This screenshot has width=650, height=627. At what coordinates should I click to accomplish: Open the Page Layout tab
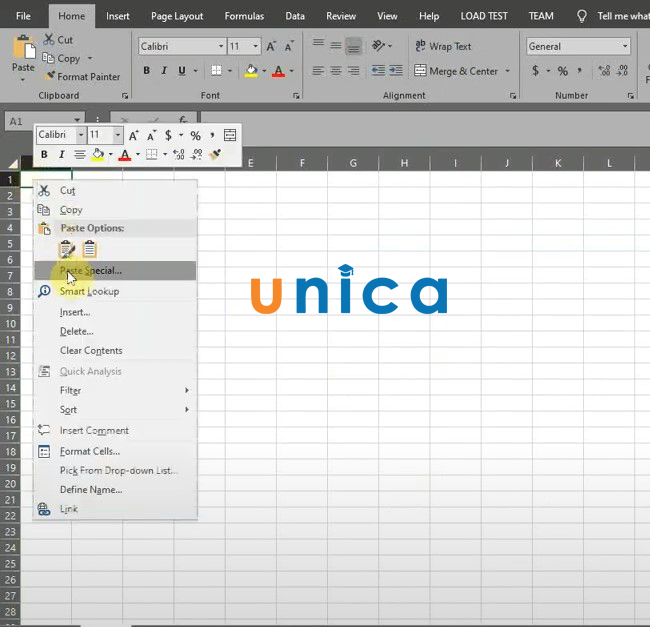(x=177, y=16)
